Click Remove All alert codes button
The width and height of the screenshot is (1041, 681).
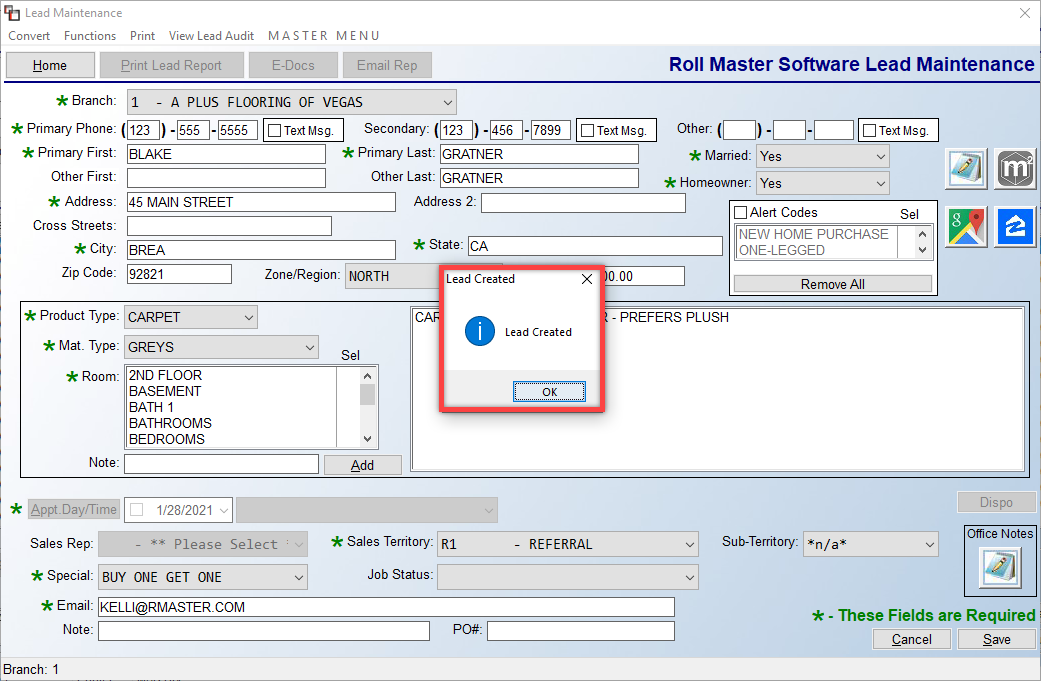coord(833,284)
